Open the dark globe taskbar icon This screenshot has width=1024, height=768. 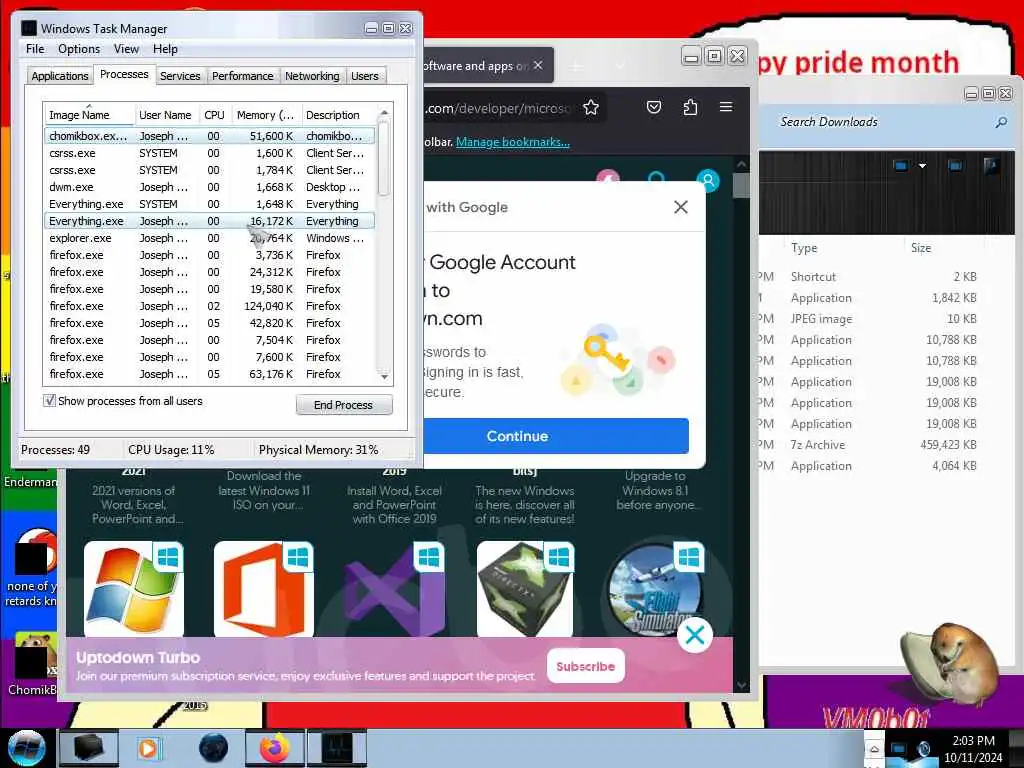click(x=213, y=748)
